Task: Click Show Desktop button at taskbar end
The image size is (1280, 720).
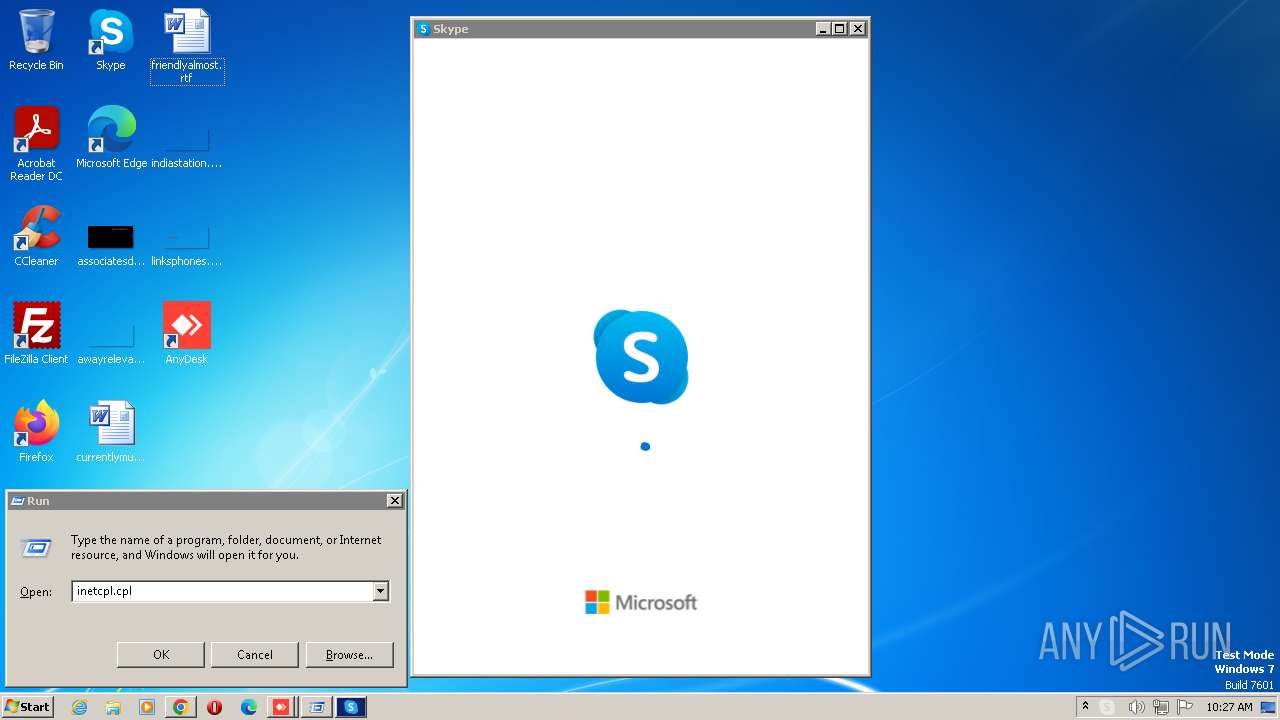Action: 1268,707
